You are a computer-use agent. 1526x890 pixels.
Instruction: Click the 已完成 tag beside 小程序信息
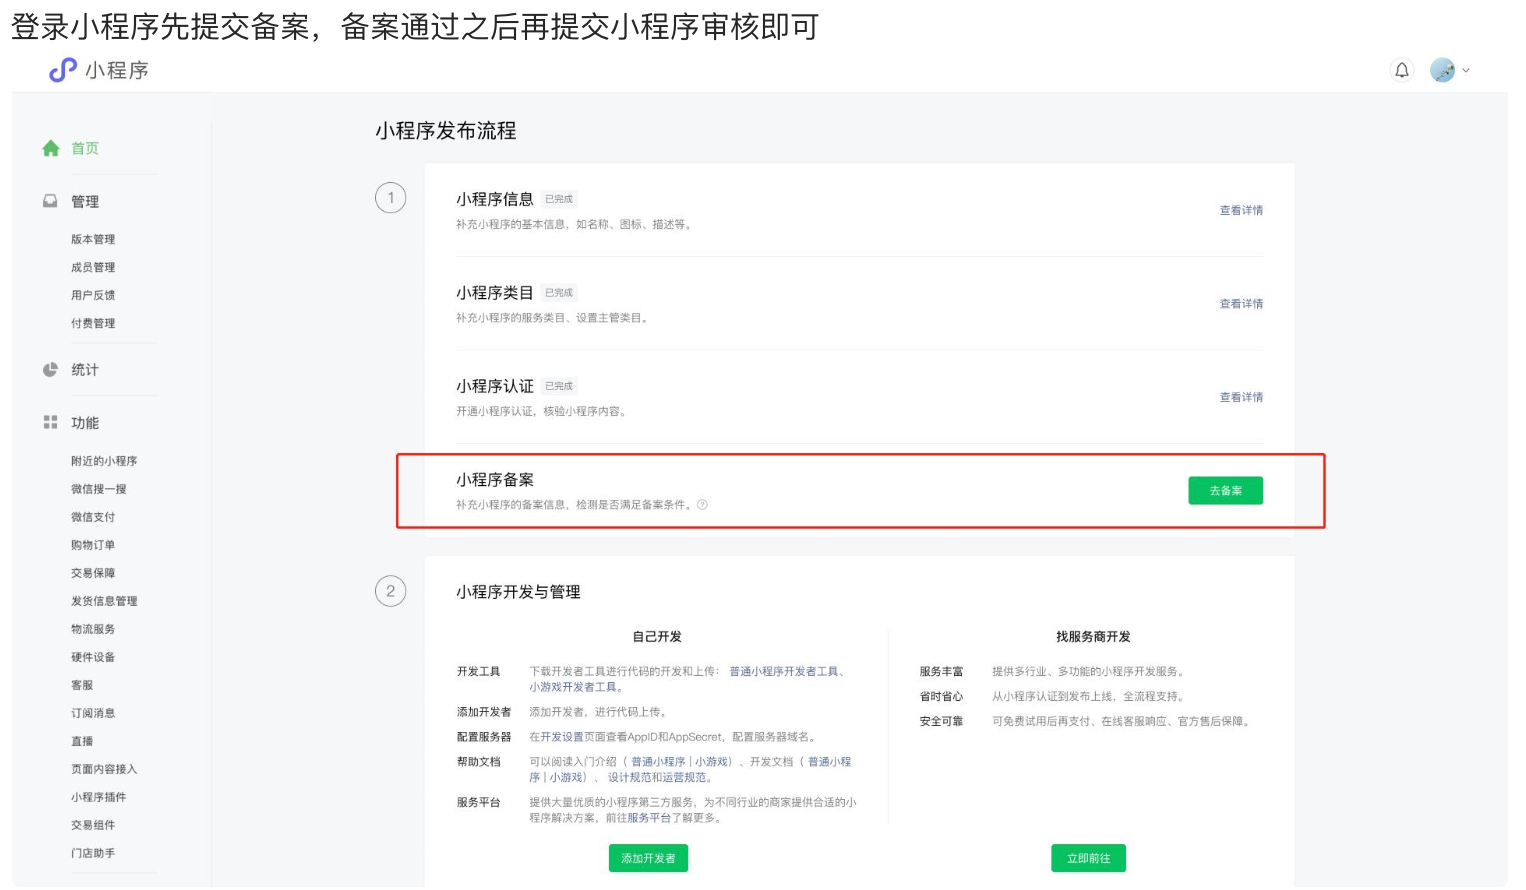tap(559, 199)
